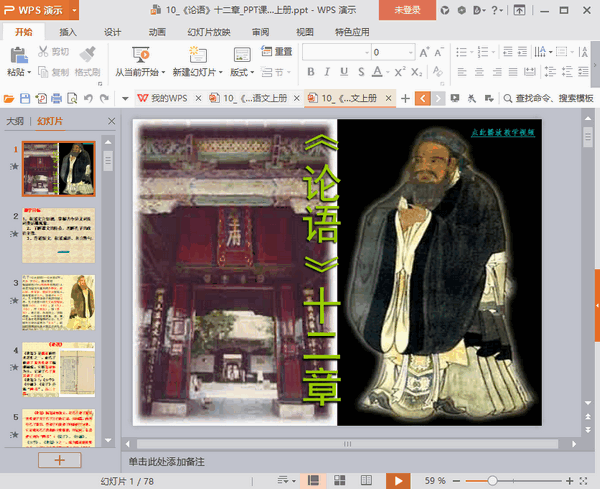Click the teaching video hyperlink on slide
The height and width of the screenshot is (489, 600).
pyautogui.click(x=502, y=132)
